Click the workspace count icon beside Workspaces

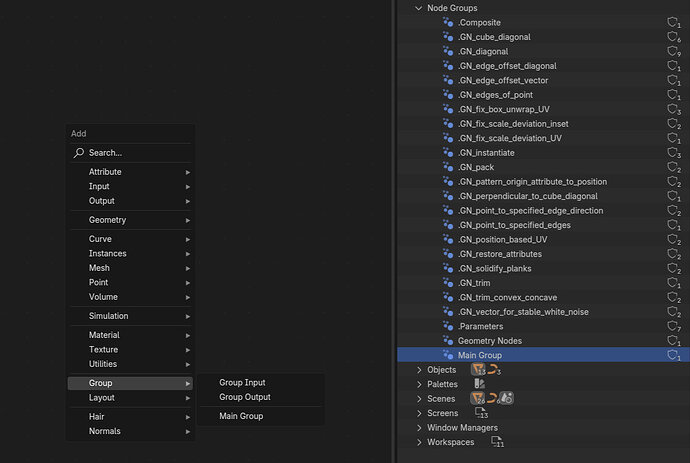497,441
